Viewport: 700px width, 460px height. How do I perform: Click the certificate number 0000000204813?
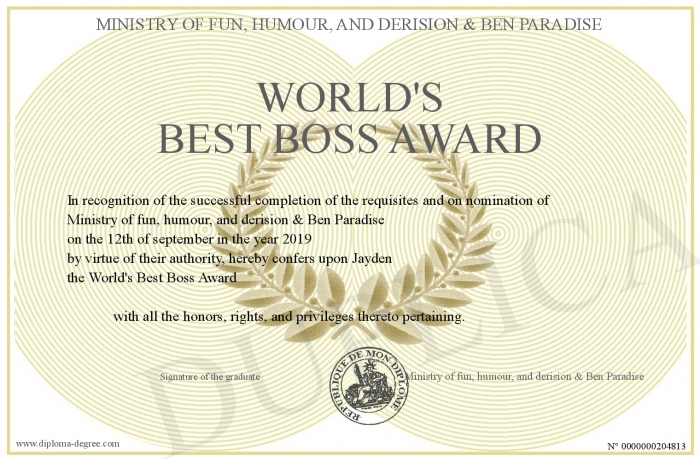(x=647, y=444)
